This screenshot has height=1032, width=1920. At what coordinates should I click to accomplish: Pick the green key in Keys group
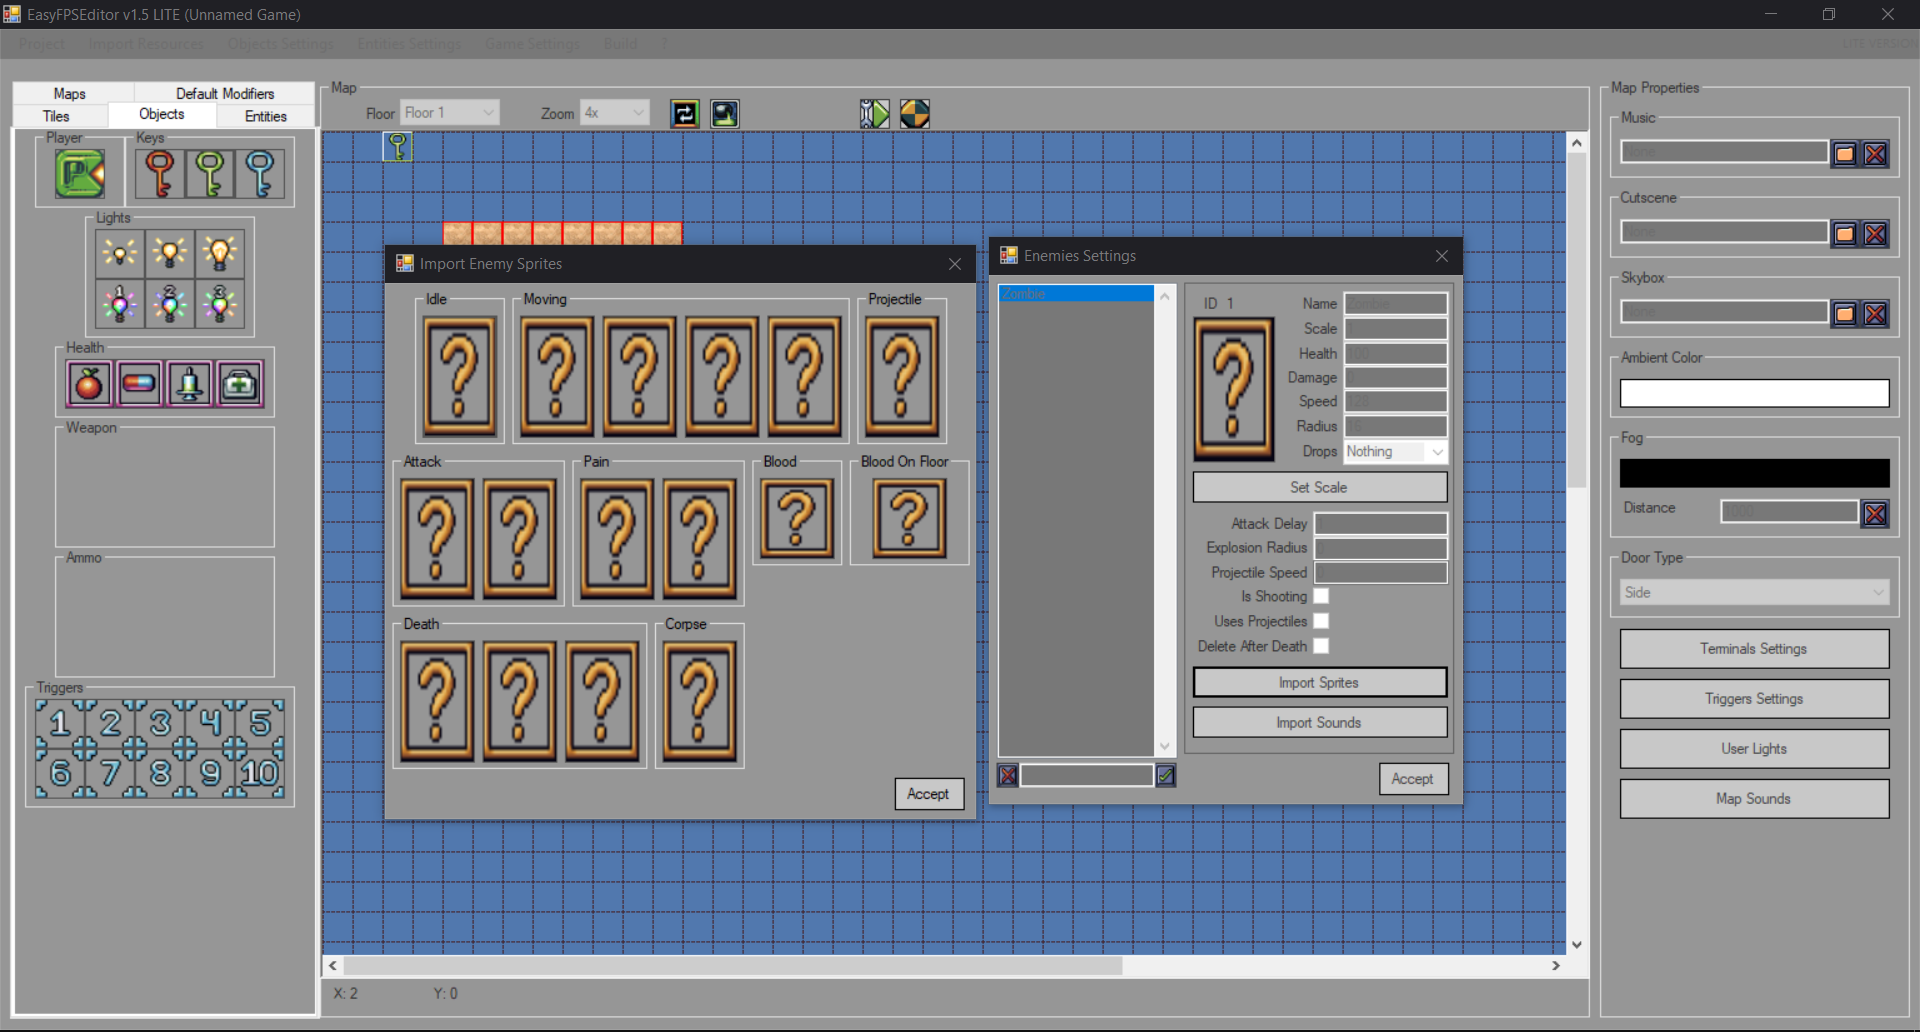click(210, 174)
